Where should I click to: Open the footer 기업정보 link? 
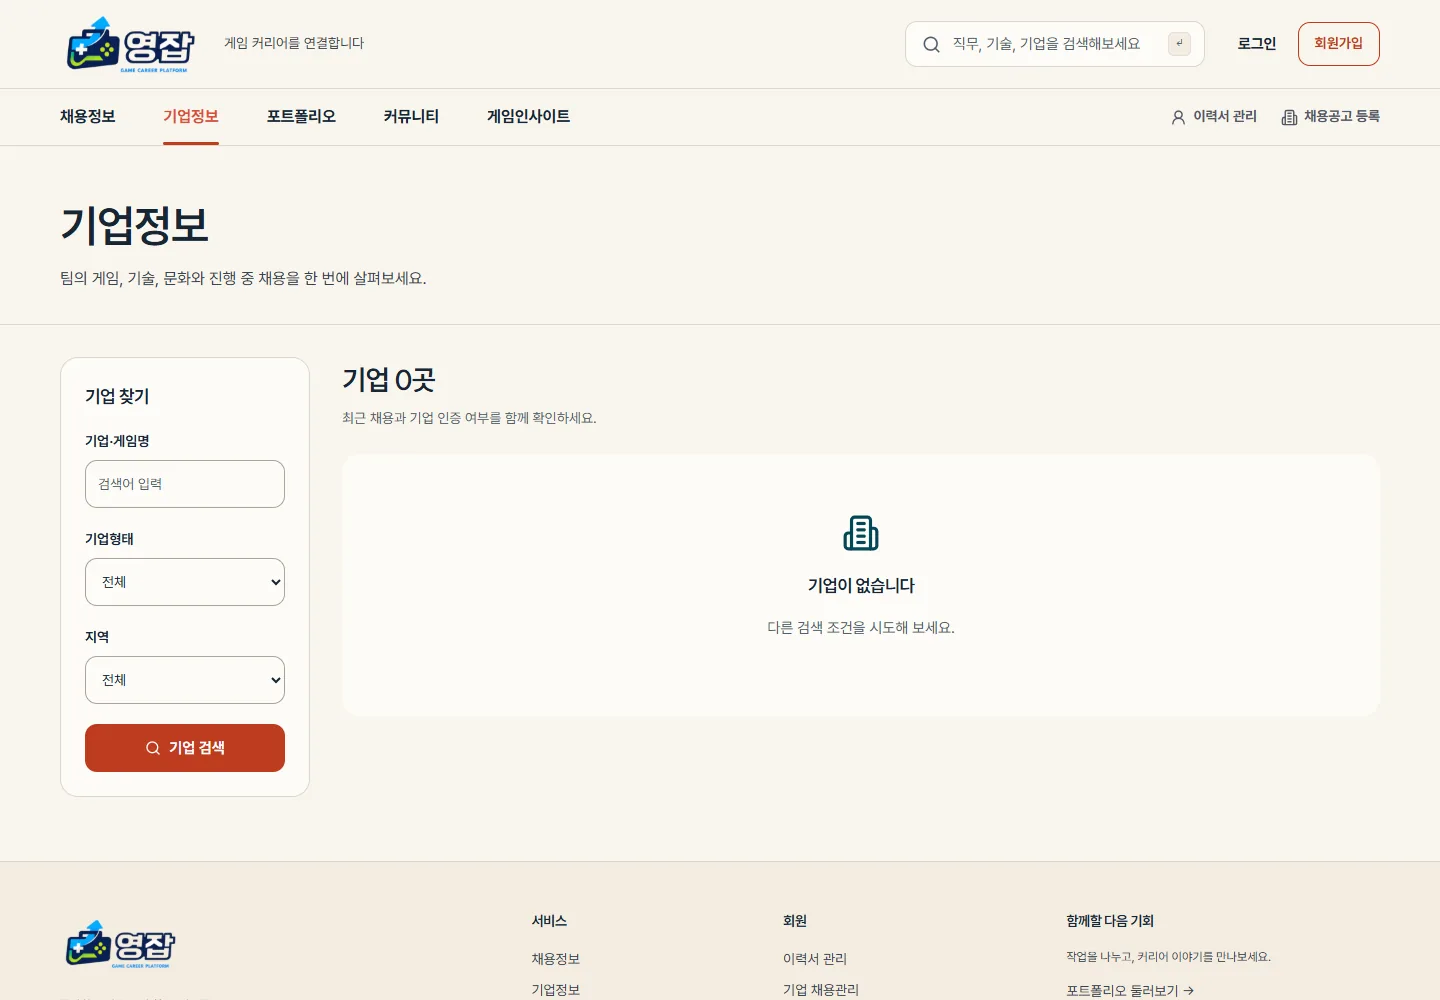pos(556,990)
